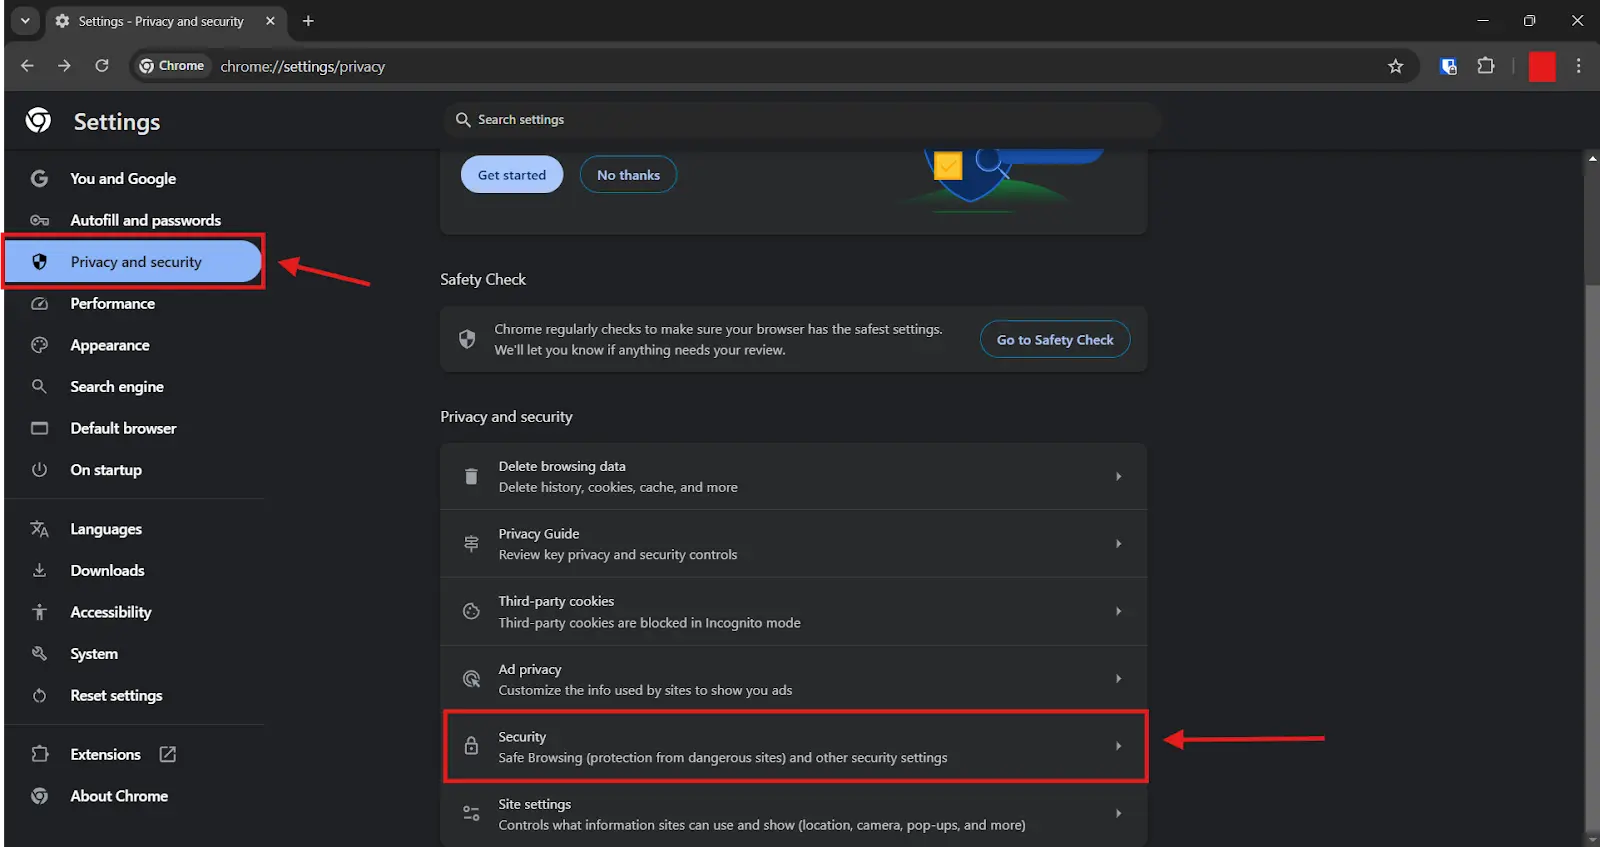The height and width of the screenshot is (847, 1600).
Task: Click the Search settings field
Action: coord(800,120)
